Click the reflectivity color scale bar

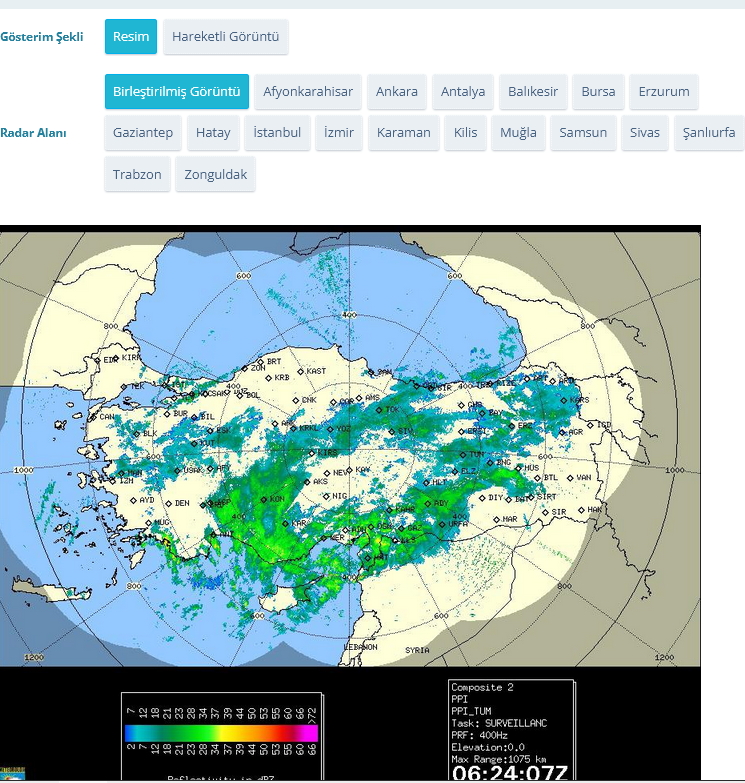tap(221, 733)
